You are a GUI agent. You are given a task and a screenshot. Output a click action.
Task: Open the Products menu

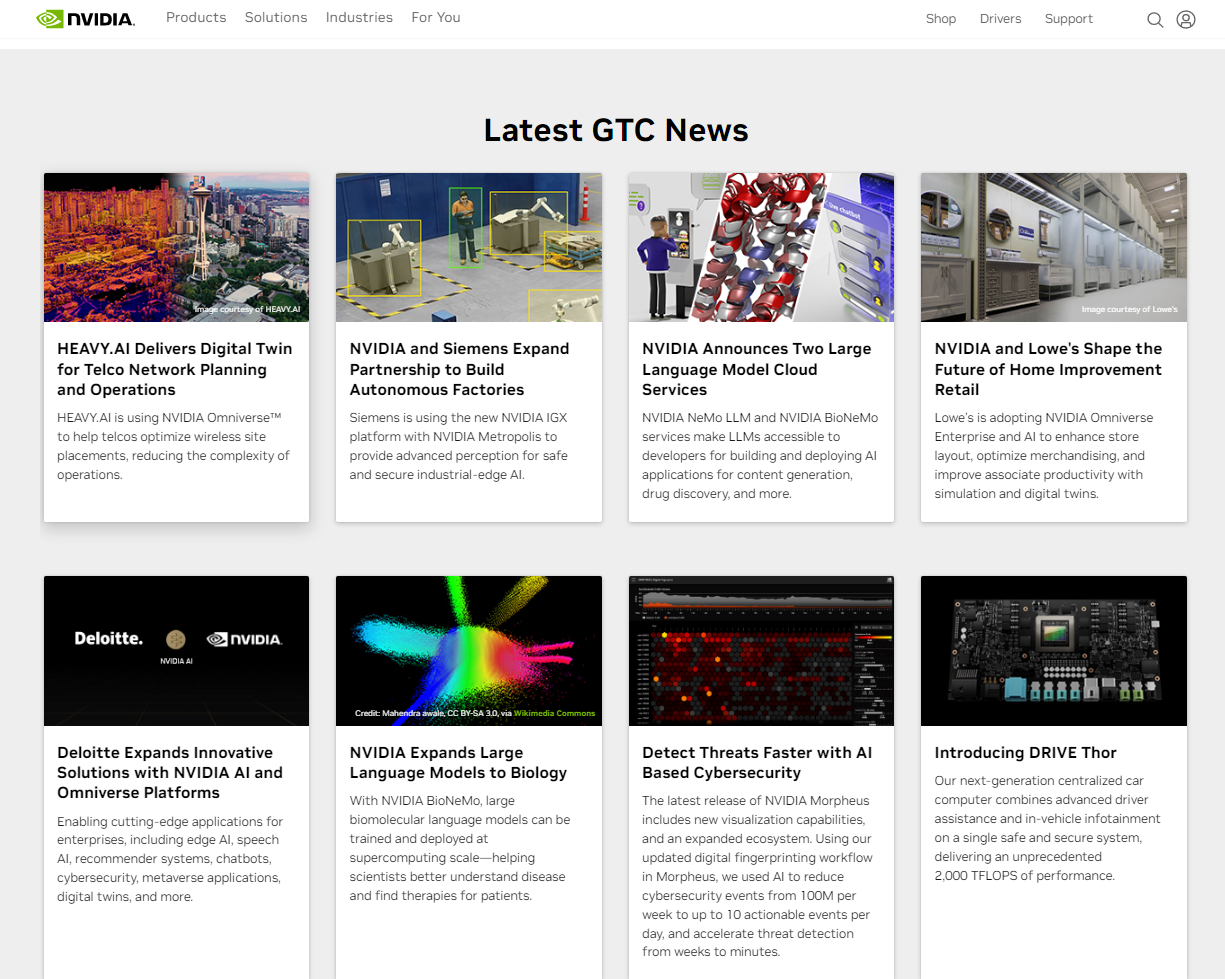click(x=196, y=18)
